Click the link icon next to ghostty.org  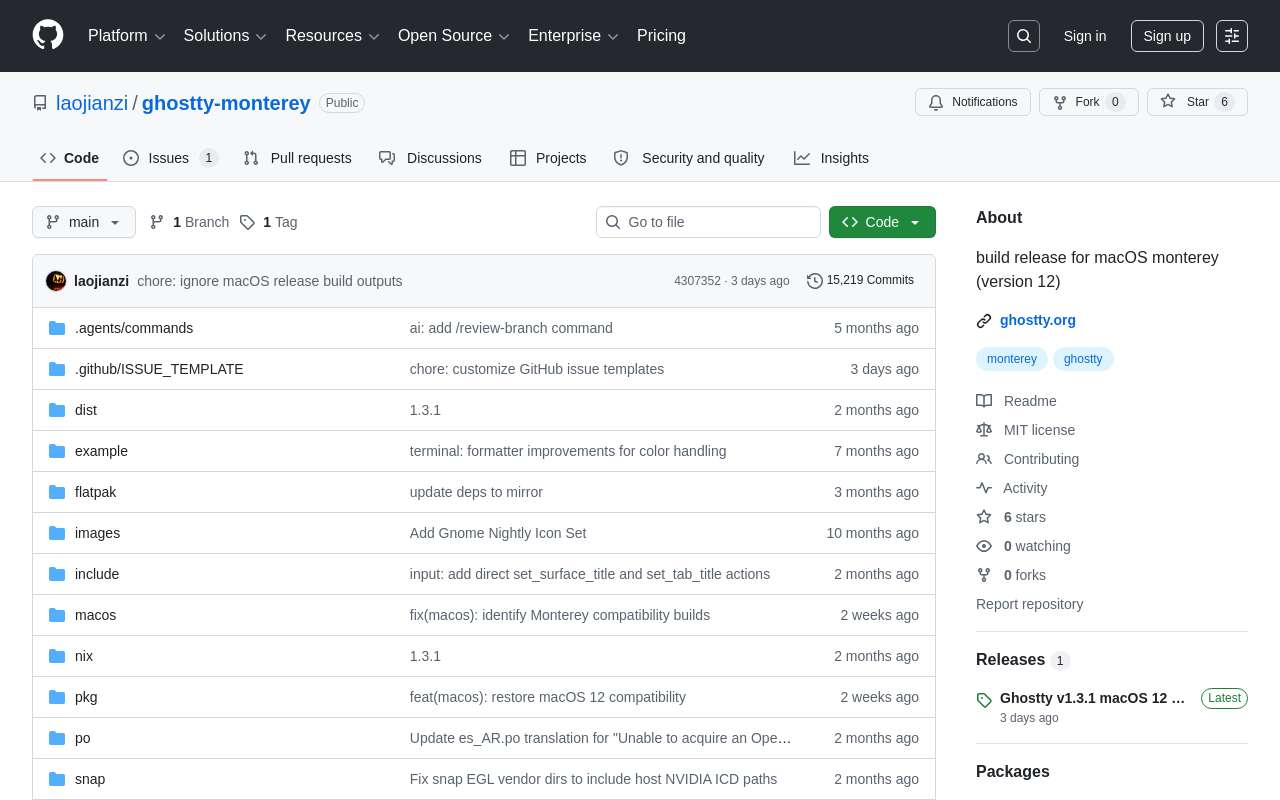984,321
